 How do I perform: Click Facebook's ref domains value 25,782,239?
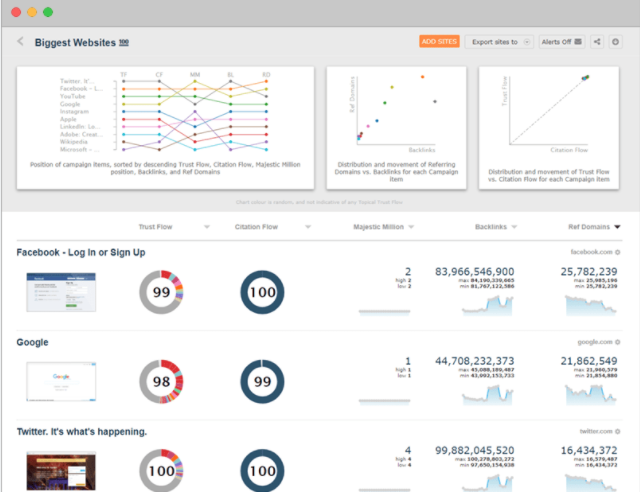[589, 272]
